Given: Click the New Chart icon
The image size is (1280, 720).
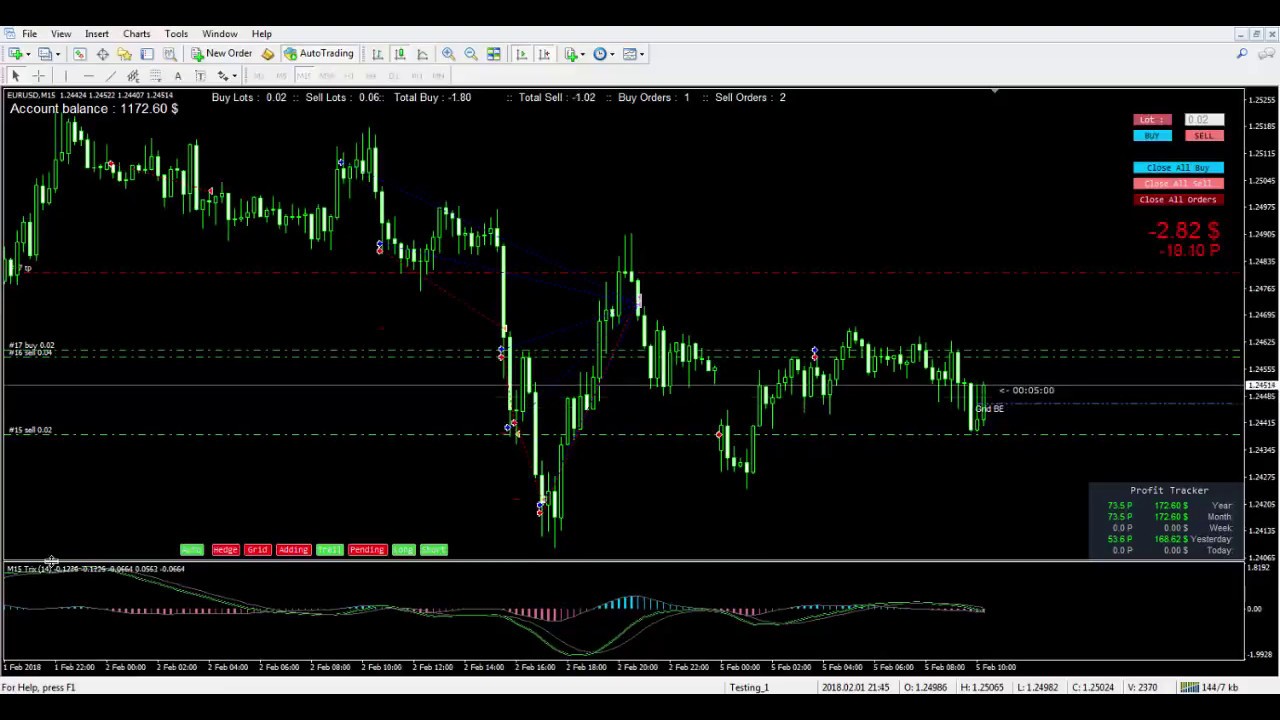Looking at the screenshot, I should pyautogui.click(x=16, y=54).
